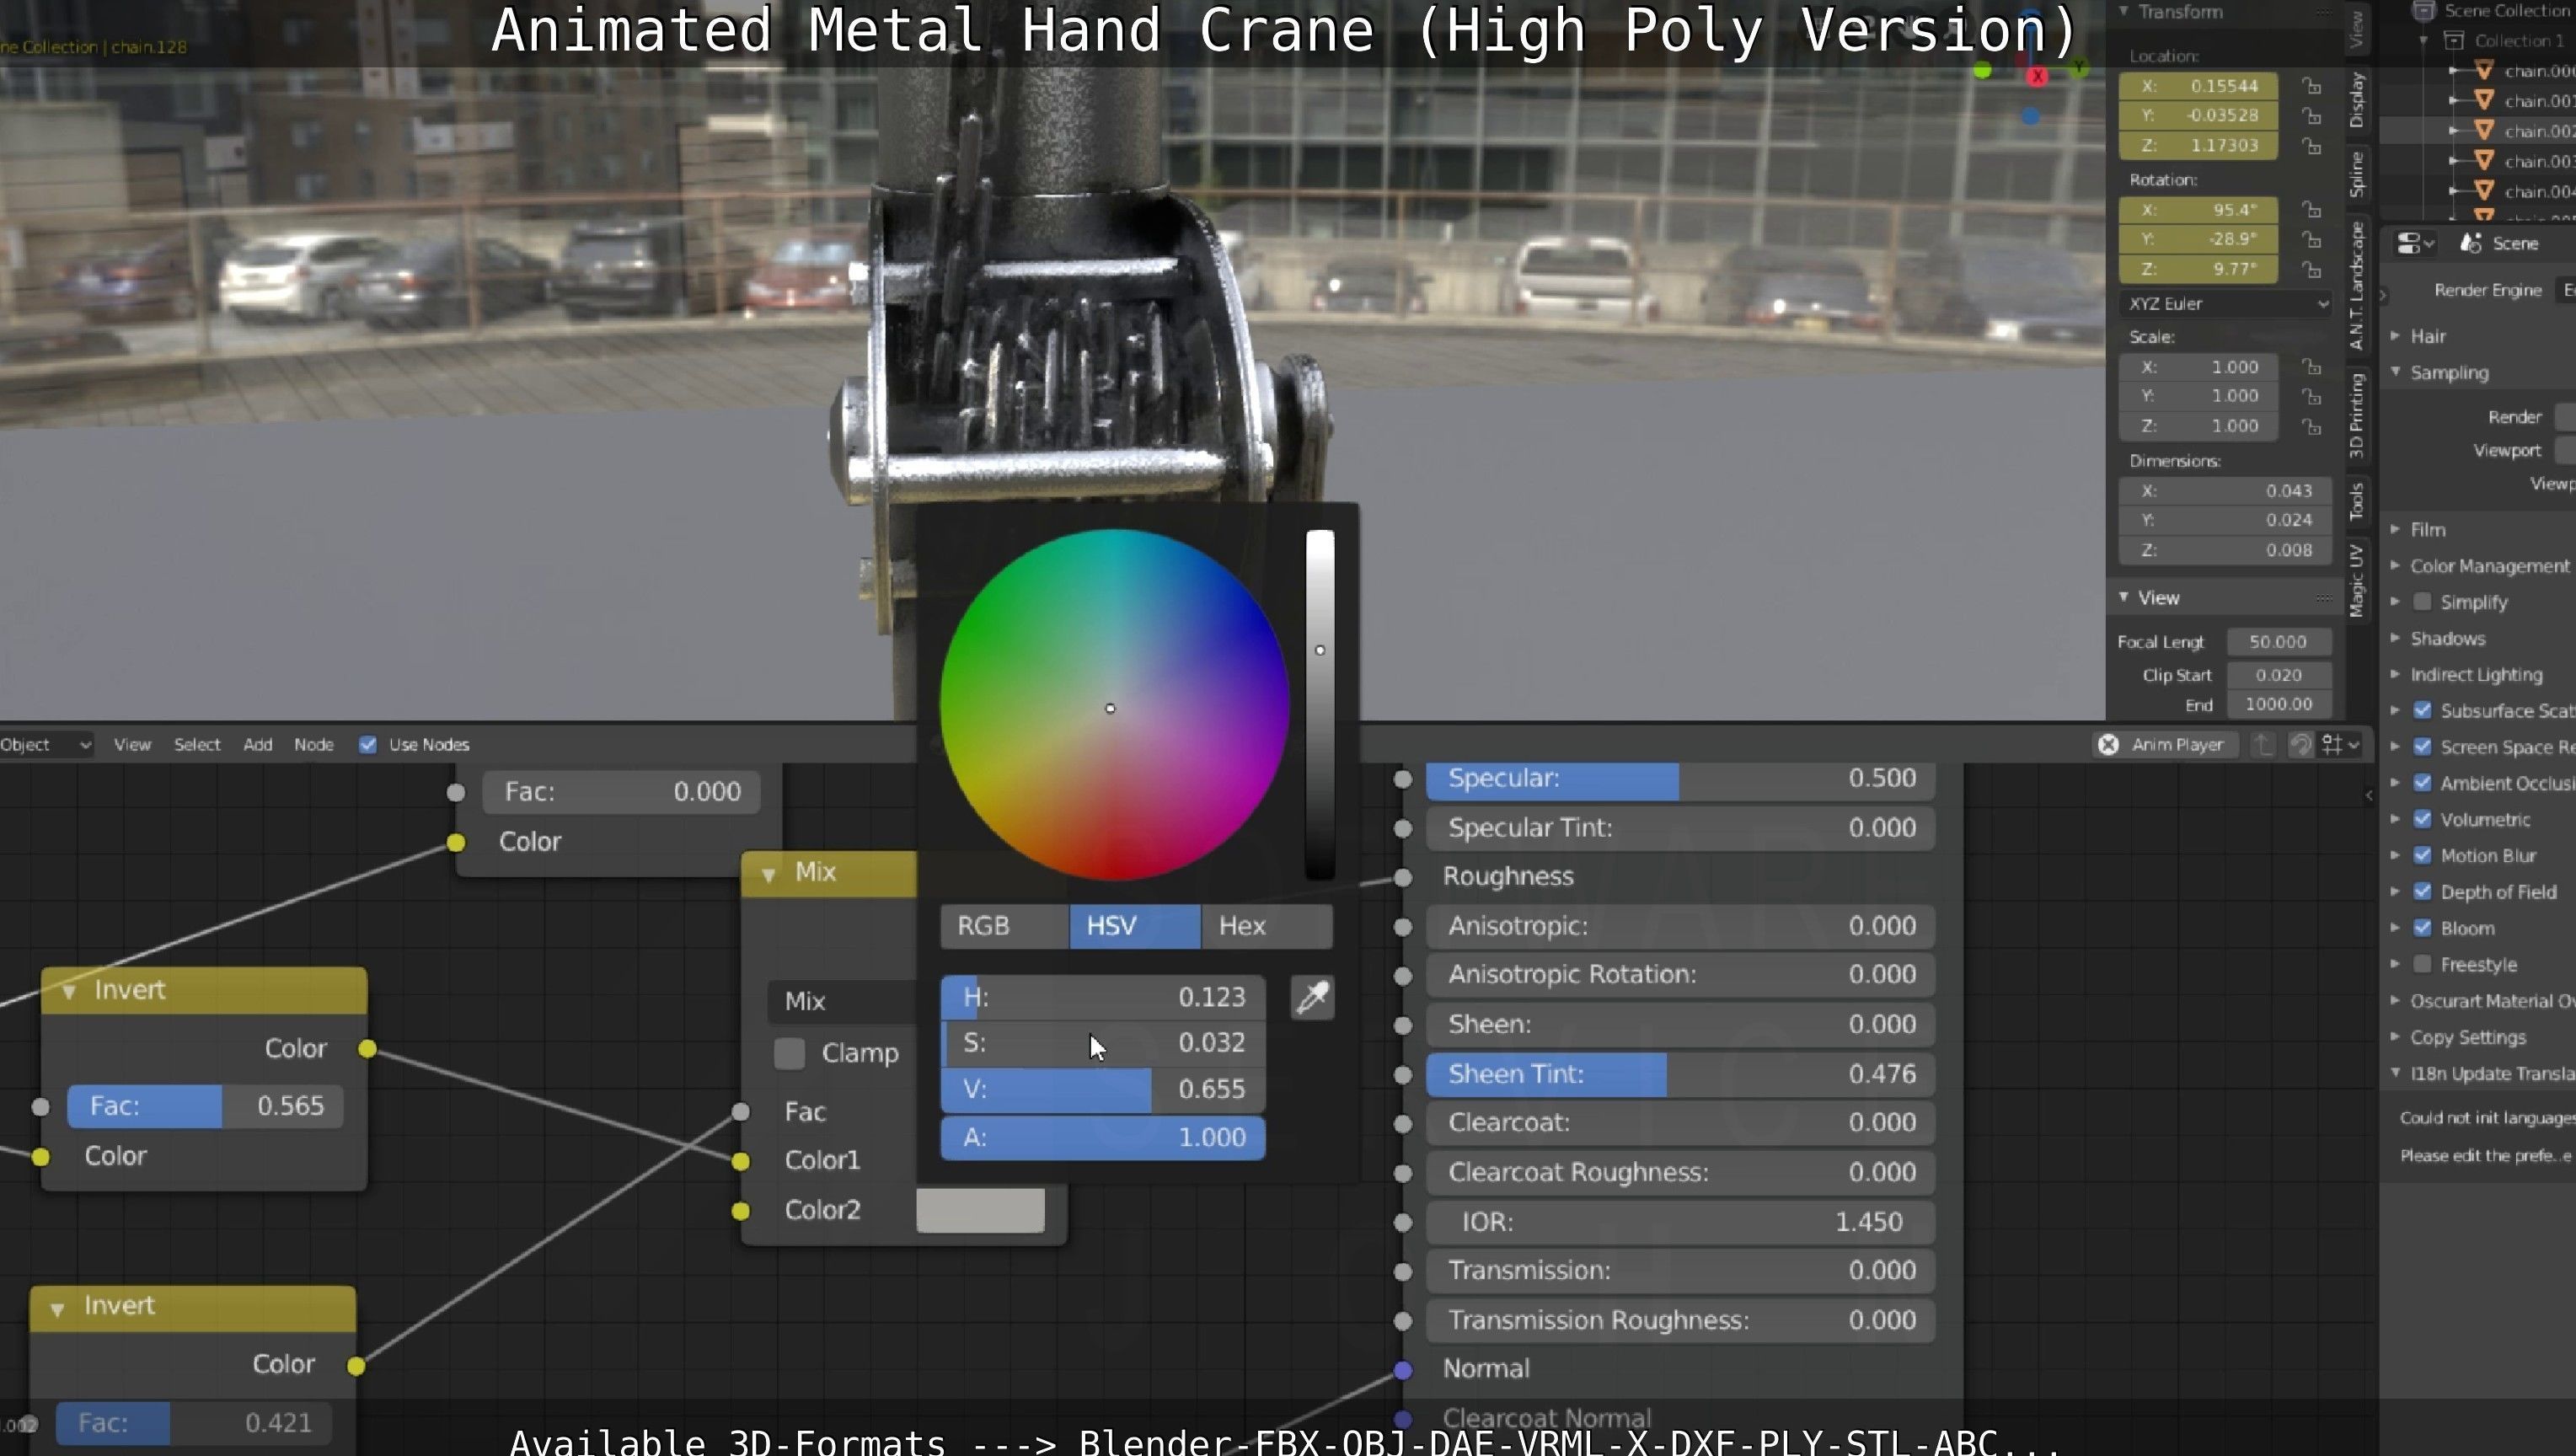Click the Anim Player X icon

[2108, 745]
